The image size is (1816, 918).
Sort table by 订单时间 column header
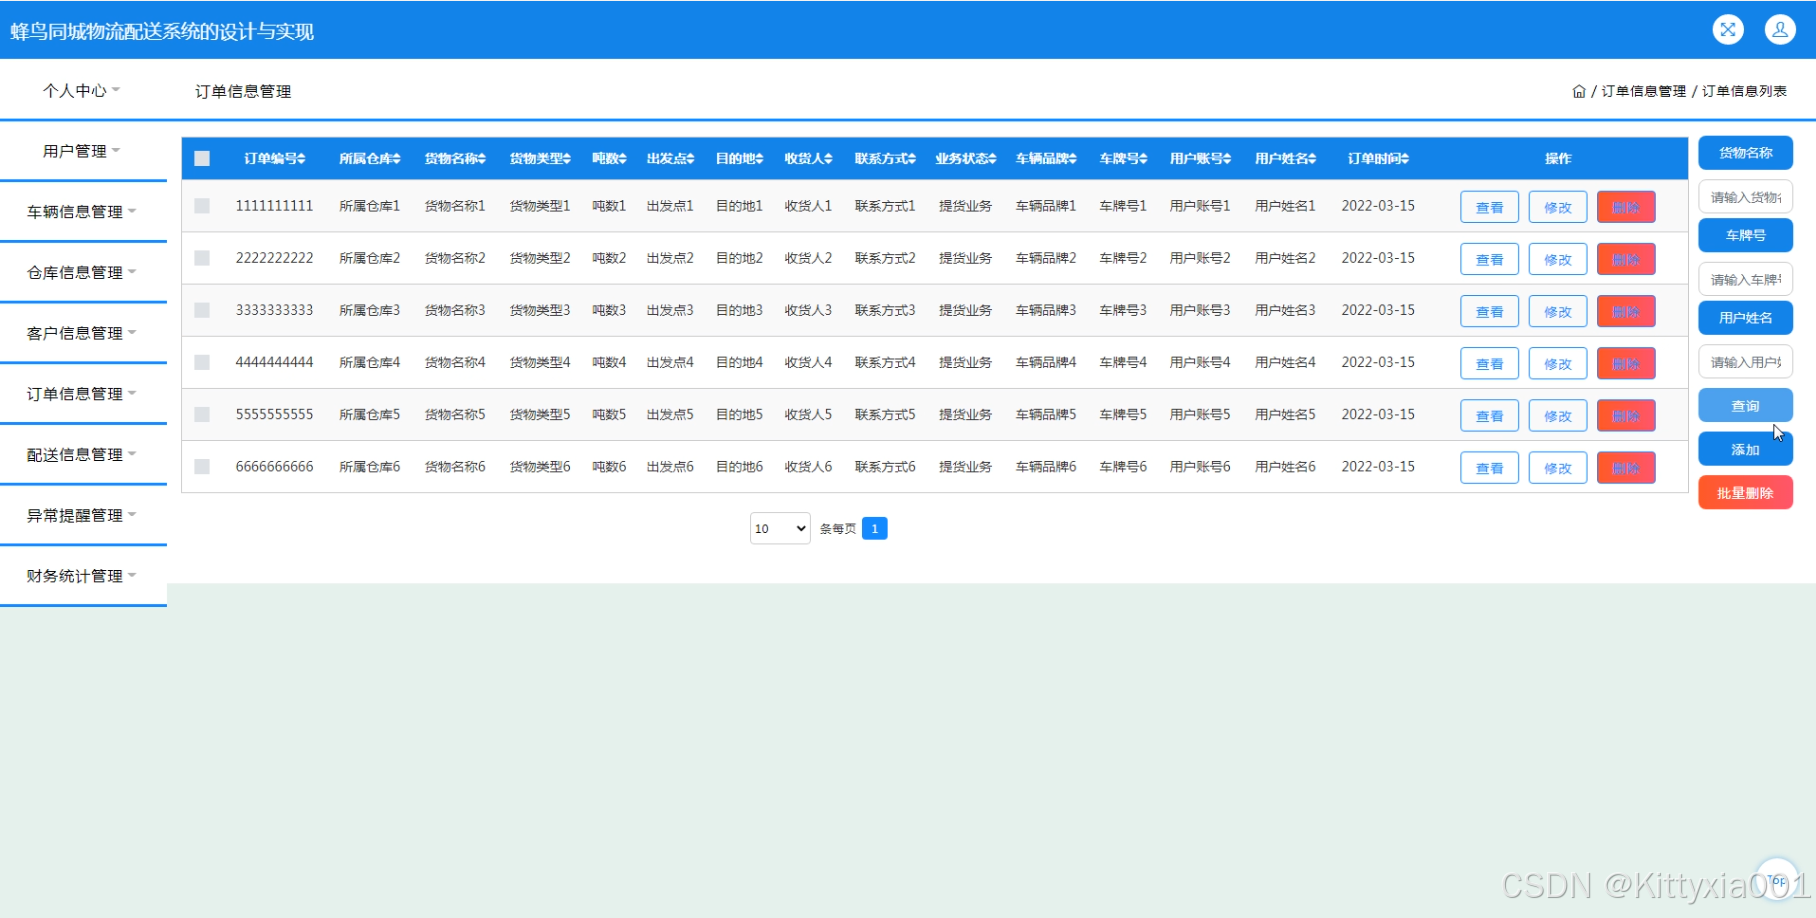pos(1378,159)
